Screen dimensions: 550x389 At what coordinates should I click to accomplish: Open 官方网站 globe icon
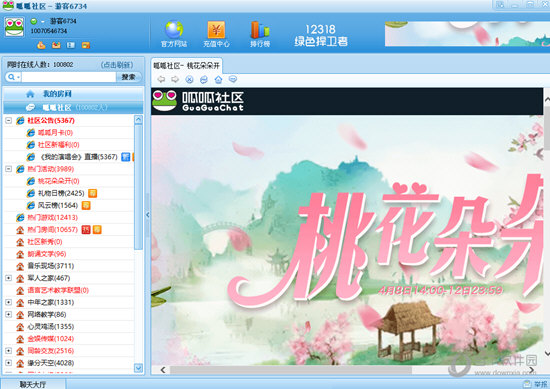[x=174, y=34]
